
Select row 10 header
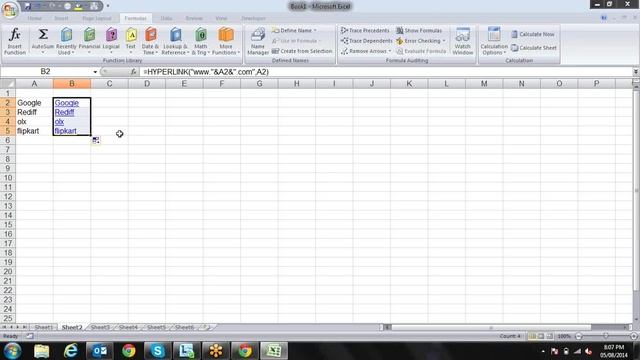(7, 178)
